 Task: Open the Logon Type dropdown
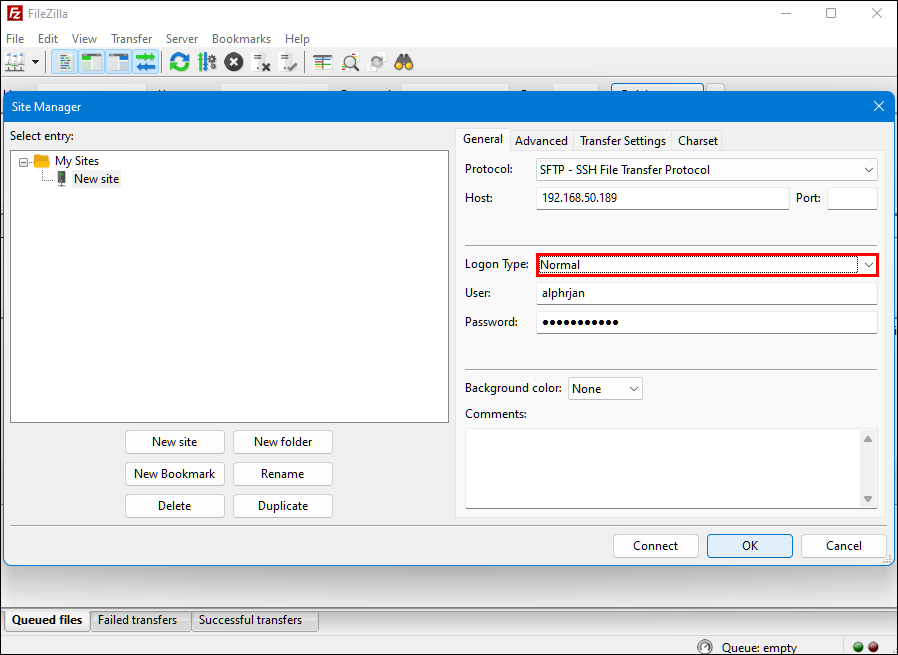(707, 265)
